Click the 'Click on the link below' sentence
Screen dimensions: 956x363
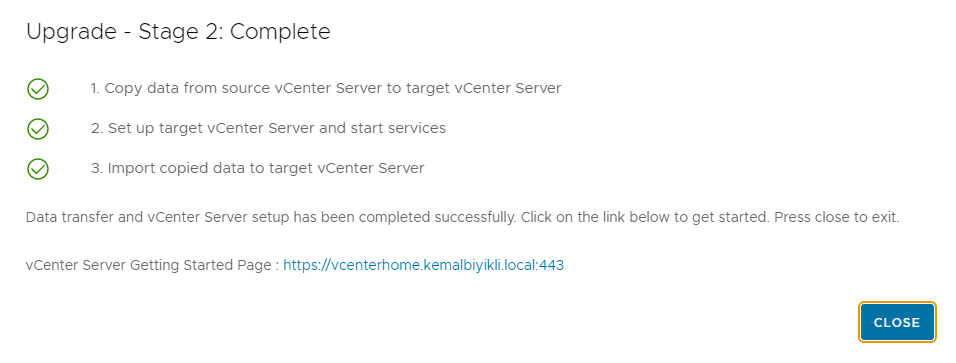pos(646,217)
